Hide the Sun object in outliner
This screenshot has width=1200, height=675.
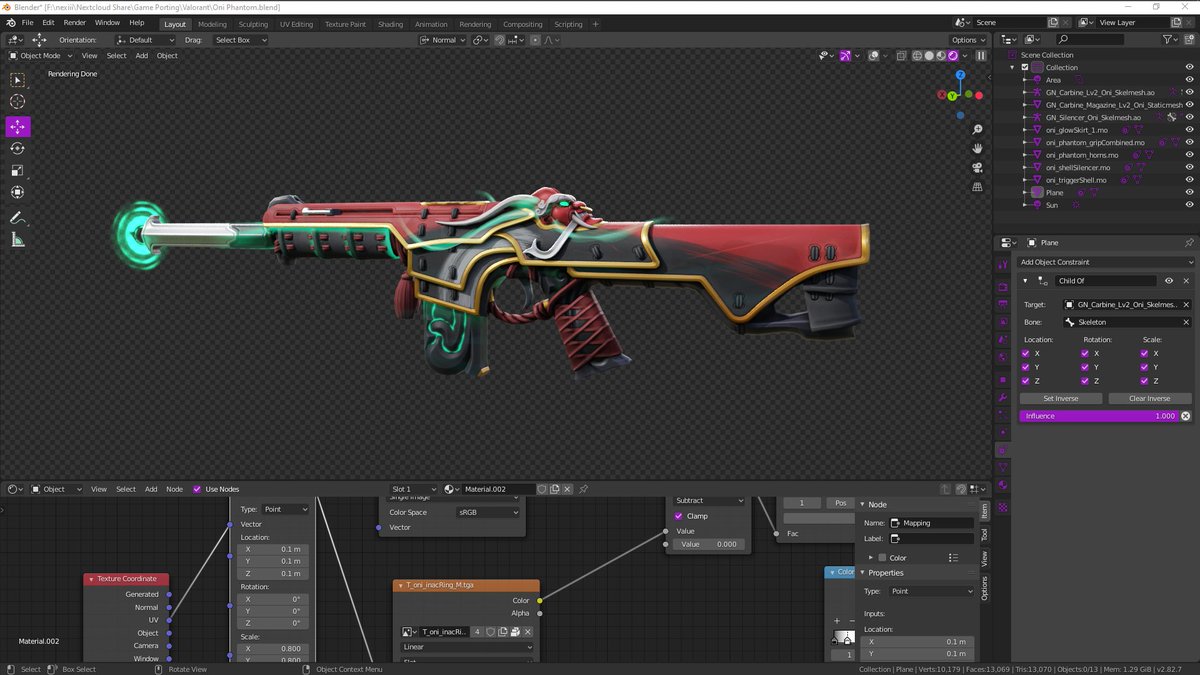1189,205
